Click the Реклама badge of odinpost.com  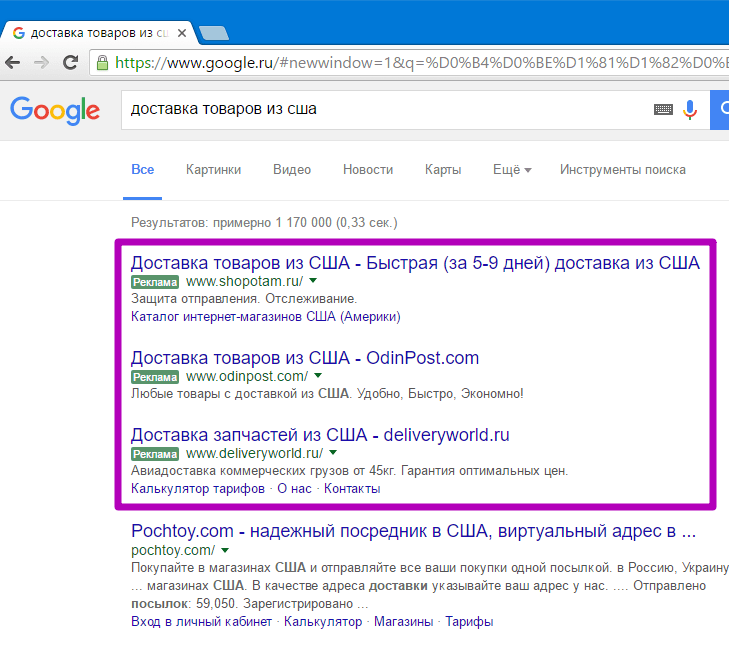coord(155,377)
